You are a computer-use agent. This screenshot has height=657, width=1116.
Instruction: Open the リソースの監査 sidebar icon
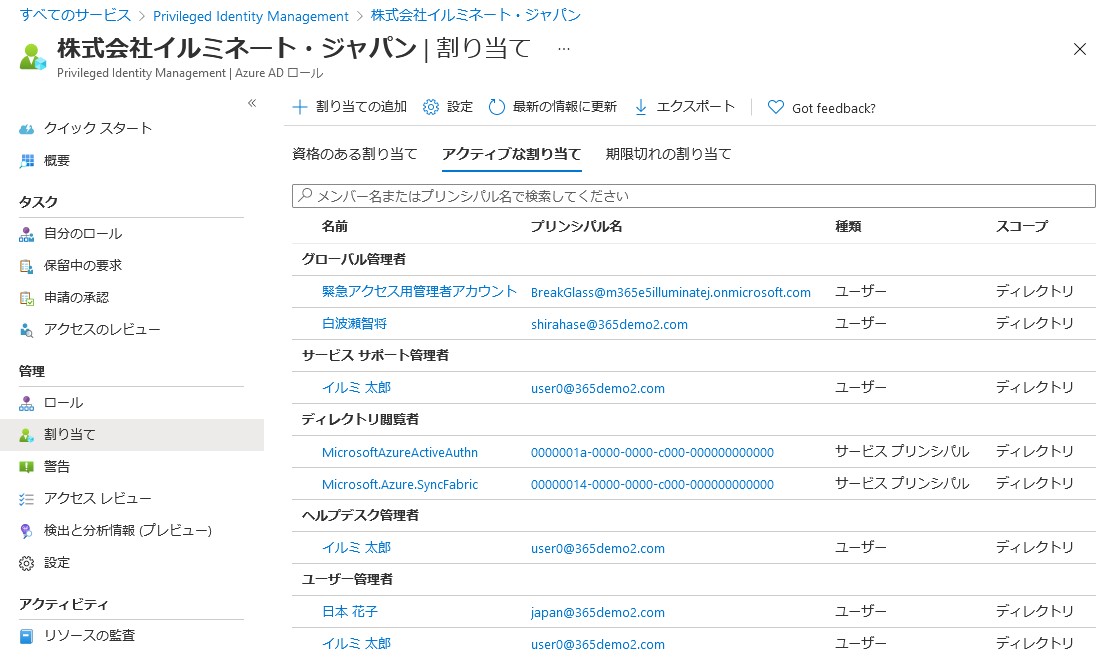point(26,635)
